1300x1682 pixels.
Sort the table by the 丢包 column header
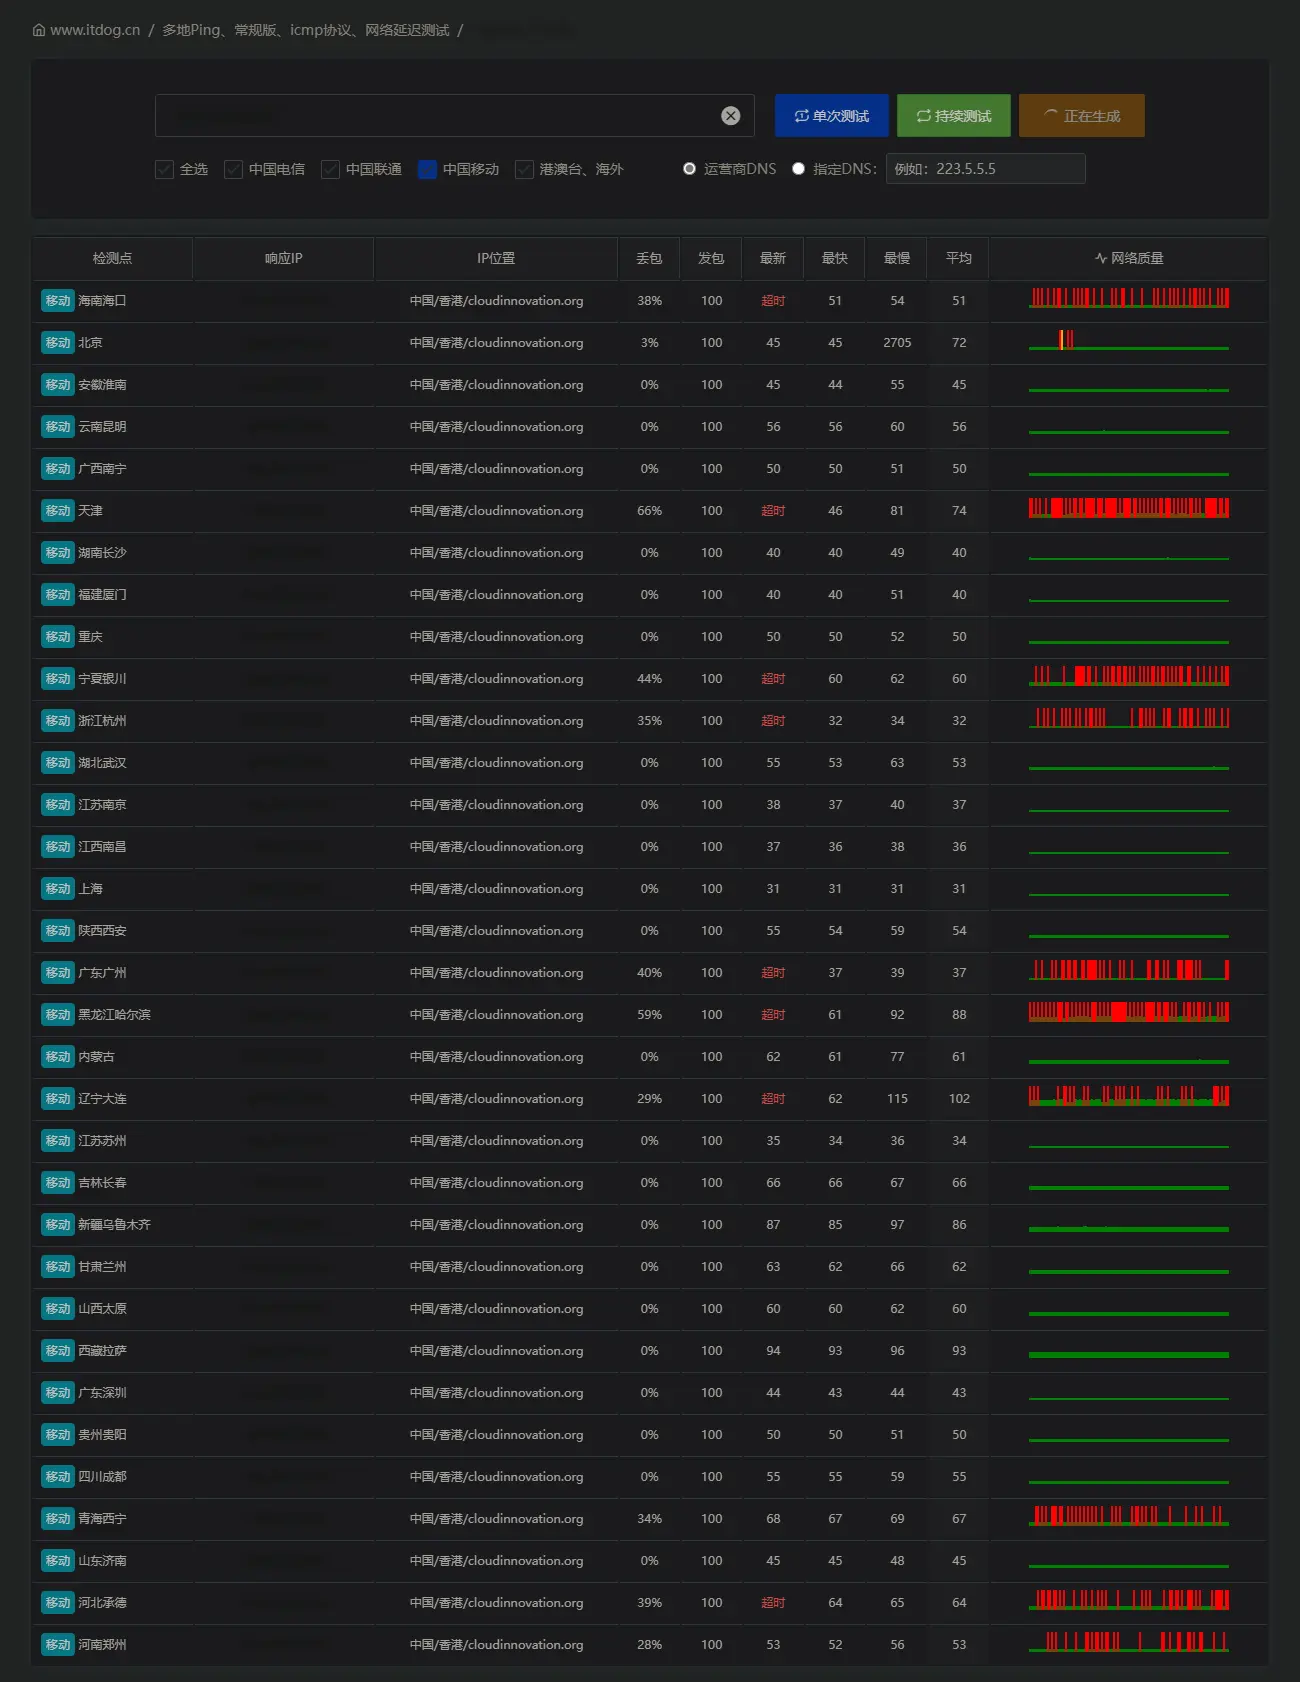(x=649, y=258)
